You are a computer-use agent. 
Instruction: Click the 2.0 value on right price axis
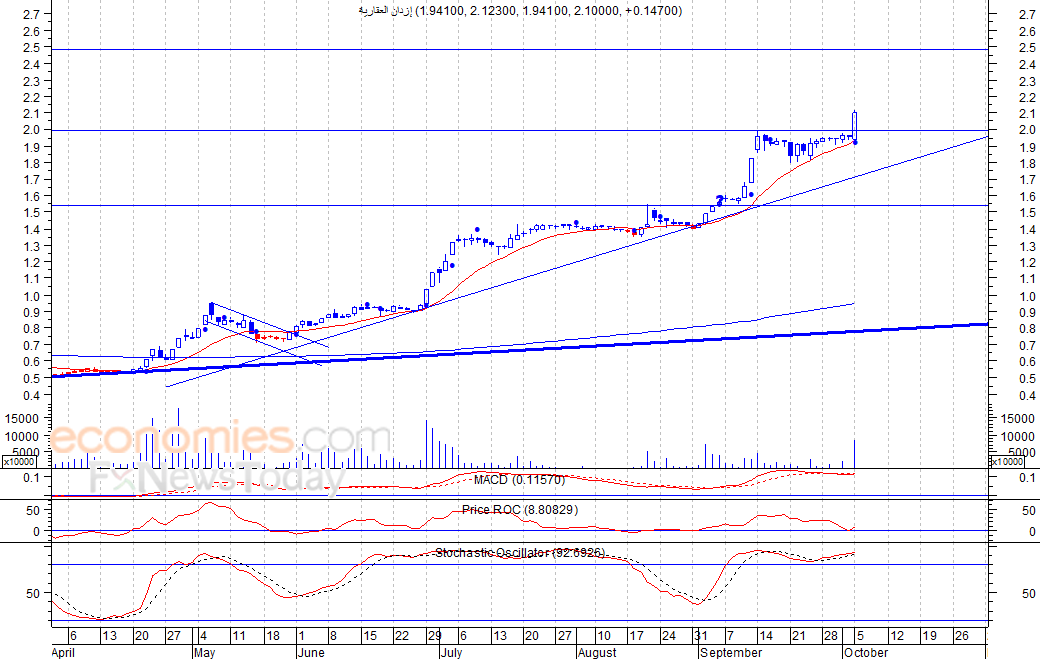pyautogui.click(x=1028, y=130)
